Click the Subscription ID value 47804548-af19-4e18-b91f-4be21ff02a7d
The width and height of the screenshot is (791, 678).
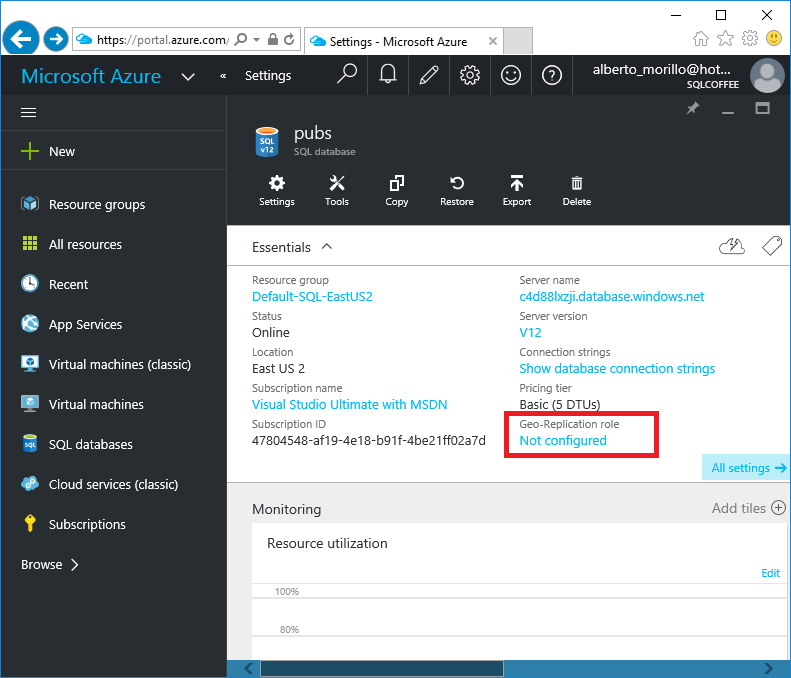[x=369, y=440]
